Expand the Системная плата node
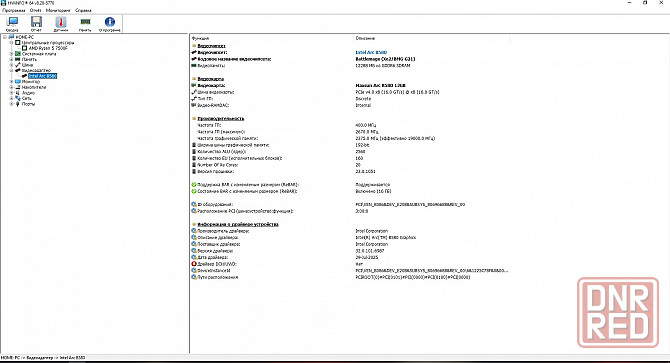670x363 pixels. (12, 54)
